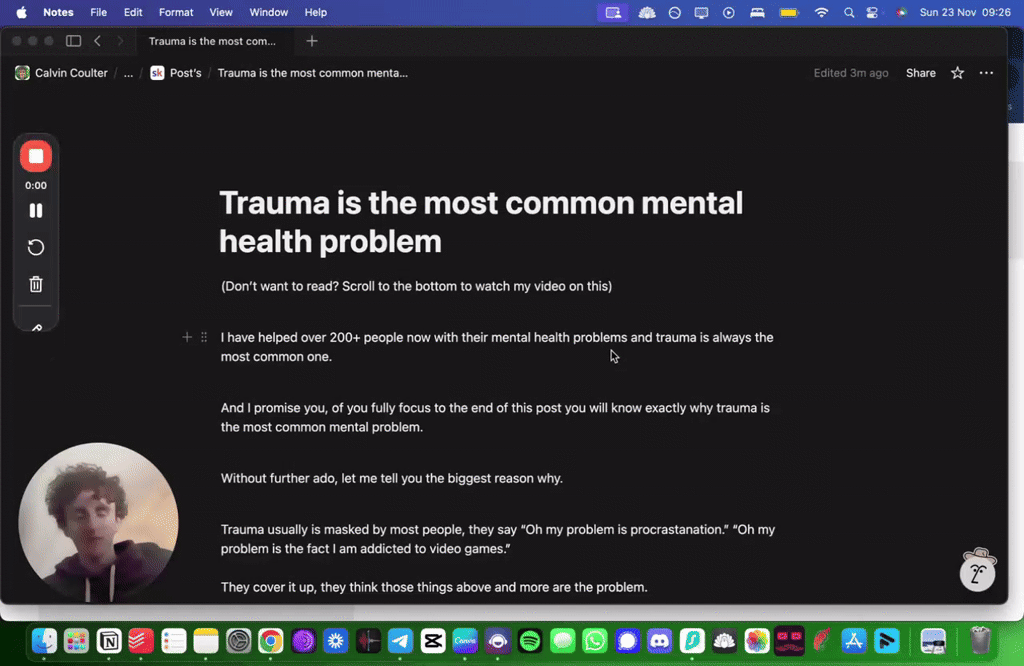Click the Share button
The image size is (1024, 666).
point(920,73)
